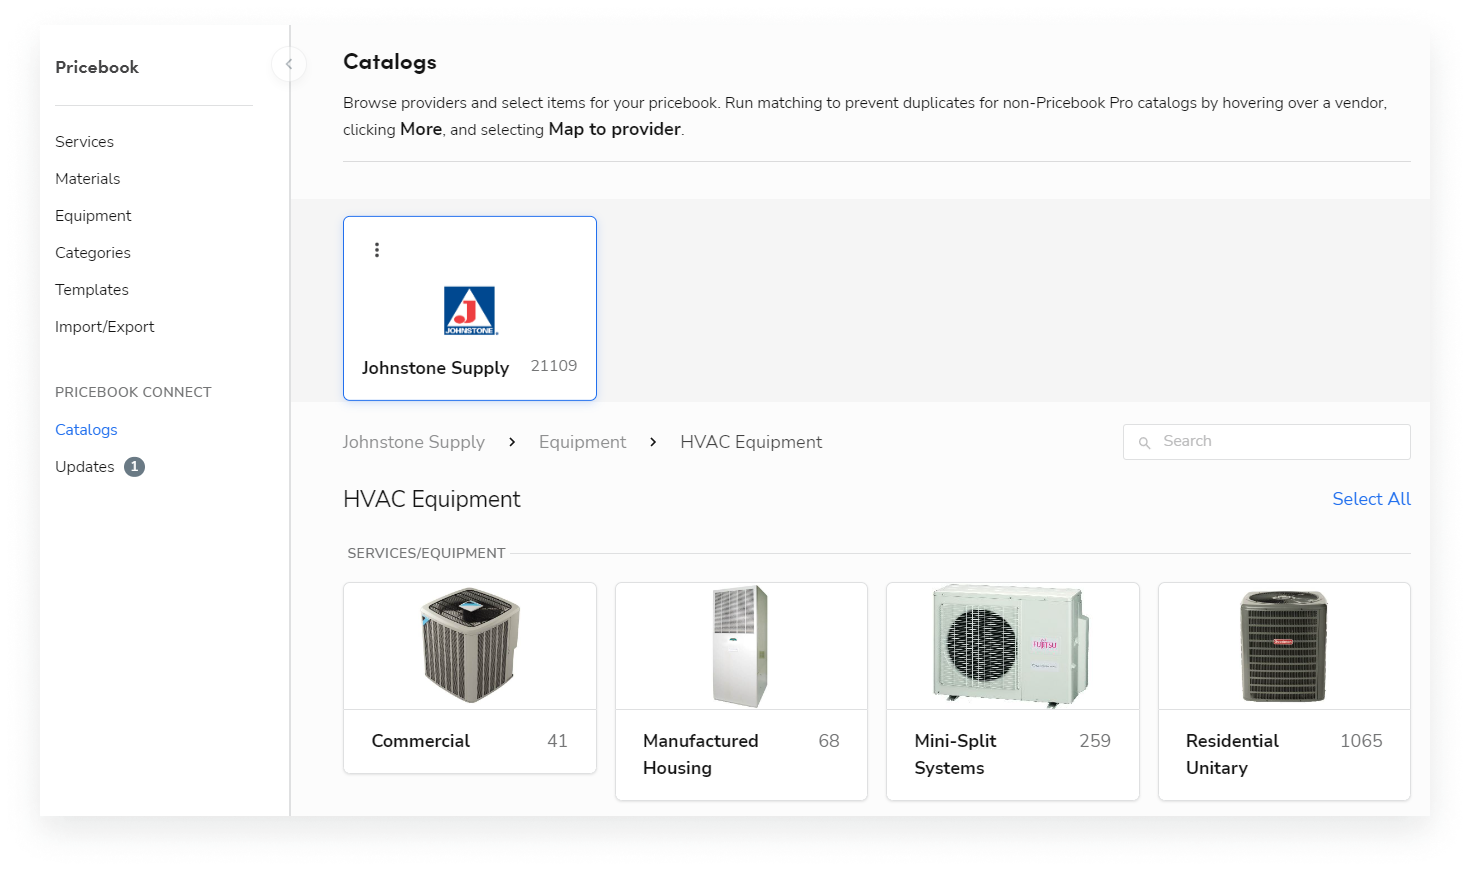The height and width of the screenshot is (871, 1470).
Task: Click the PRICEBOOK CONNECT section label
Action: (133, 392)
